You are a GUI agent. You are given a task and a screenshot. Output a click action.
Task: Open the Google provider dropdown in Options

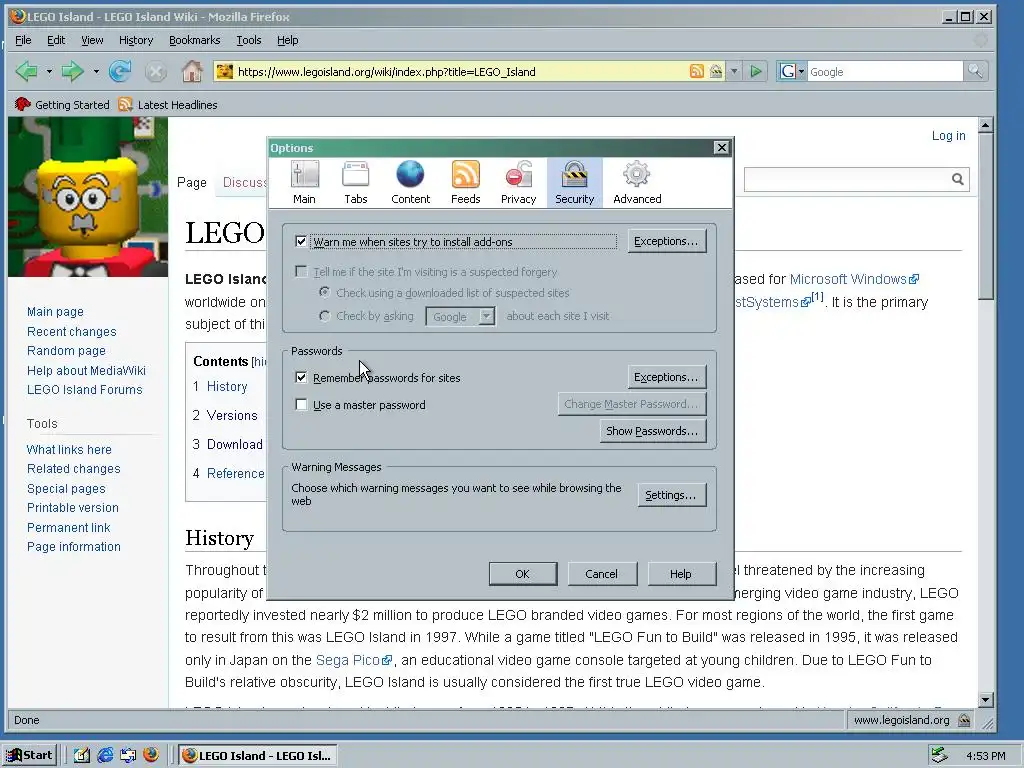click(x=460, y=317)
